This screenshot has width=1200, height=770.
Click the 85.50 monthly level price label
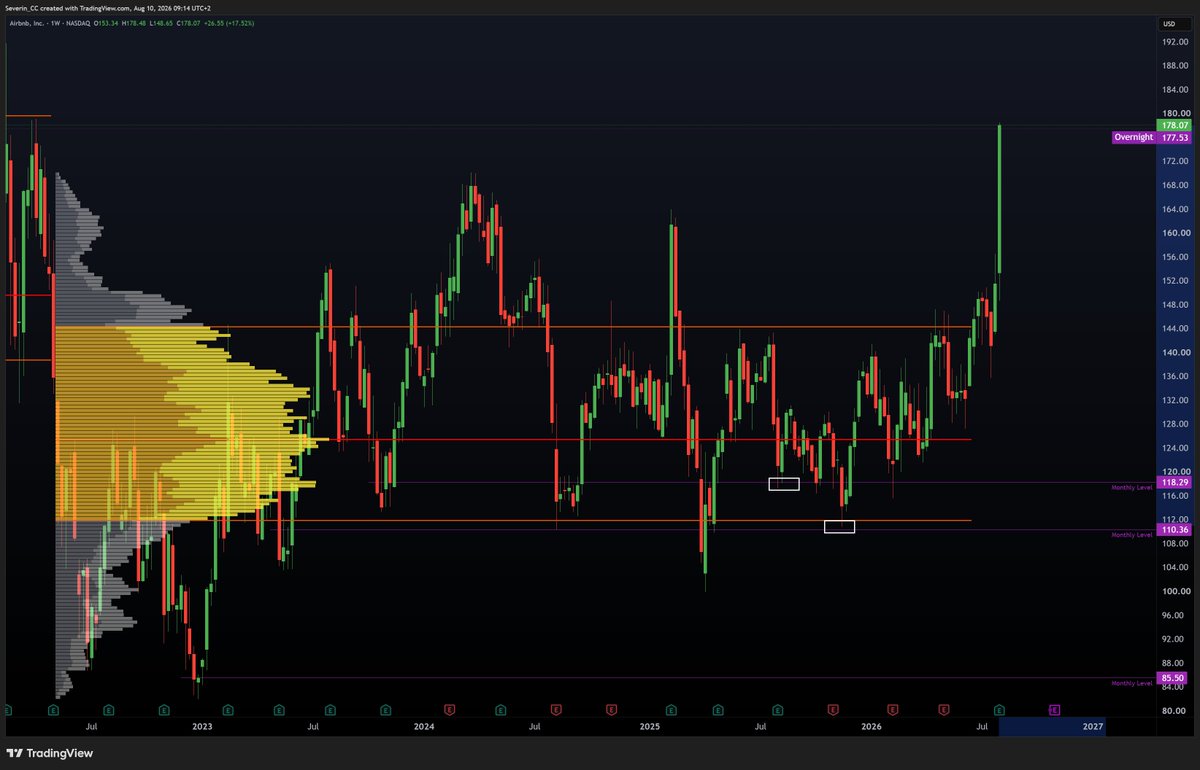point(1173,677)
